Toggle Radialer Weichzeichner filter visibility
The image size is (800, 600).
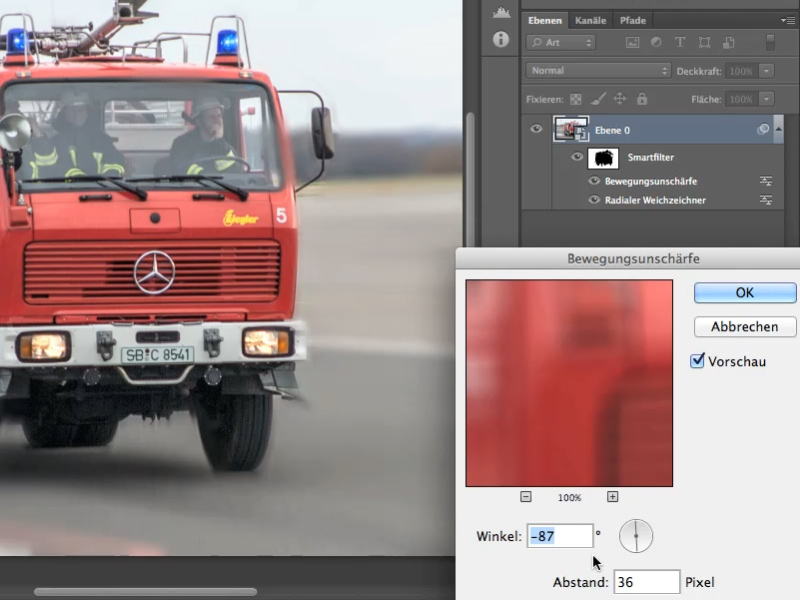(x=594, y=199)
